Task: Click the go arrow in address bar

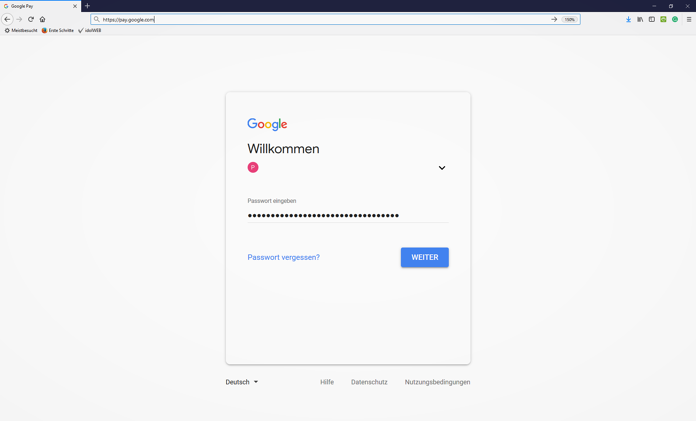Action: (x=554, y=19)
